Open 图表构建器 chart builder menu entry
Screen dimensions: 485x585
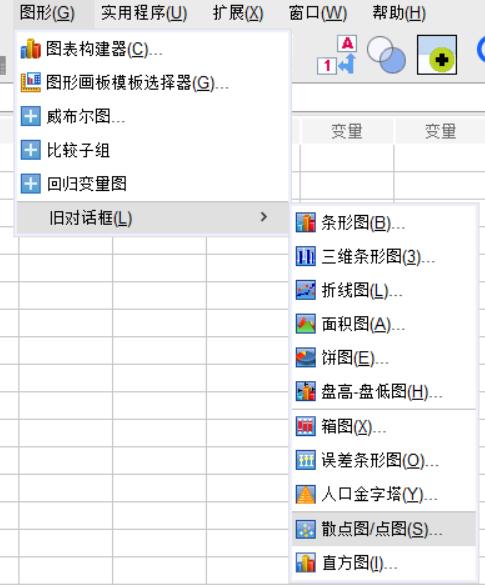153,49
